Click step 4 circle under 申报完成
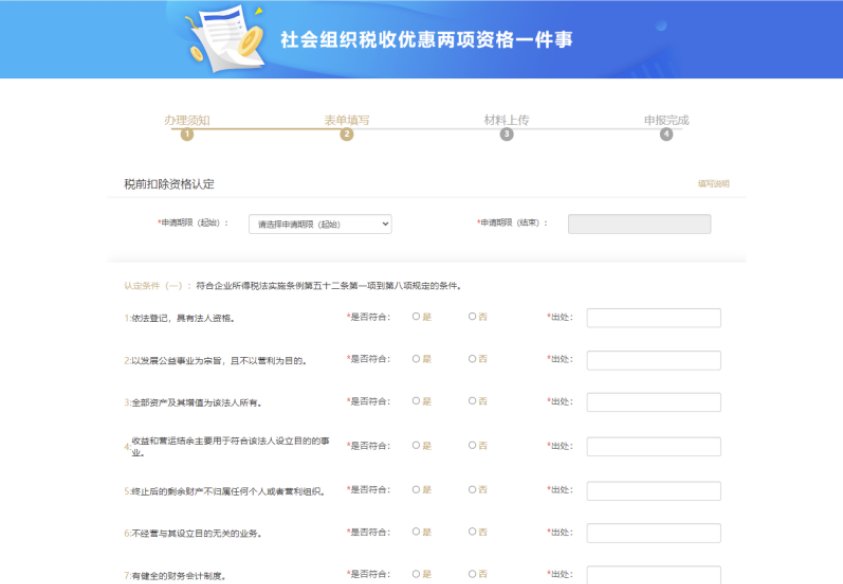This screenshot has height=584, width=843. click(x=667, y=135)
